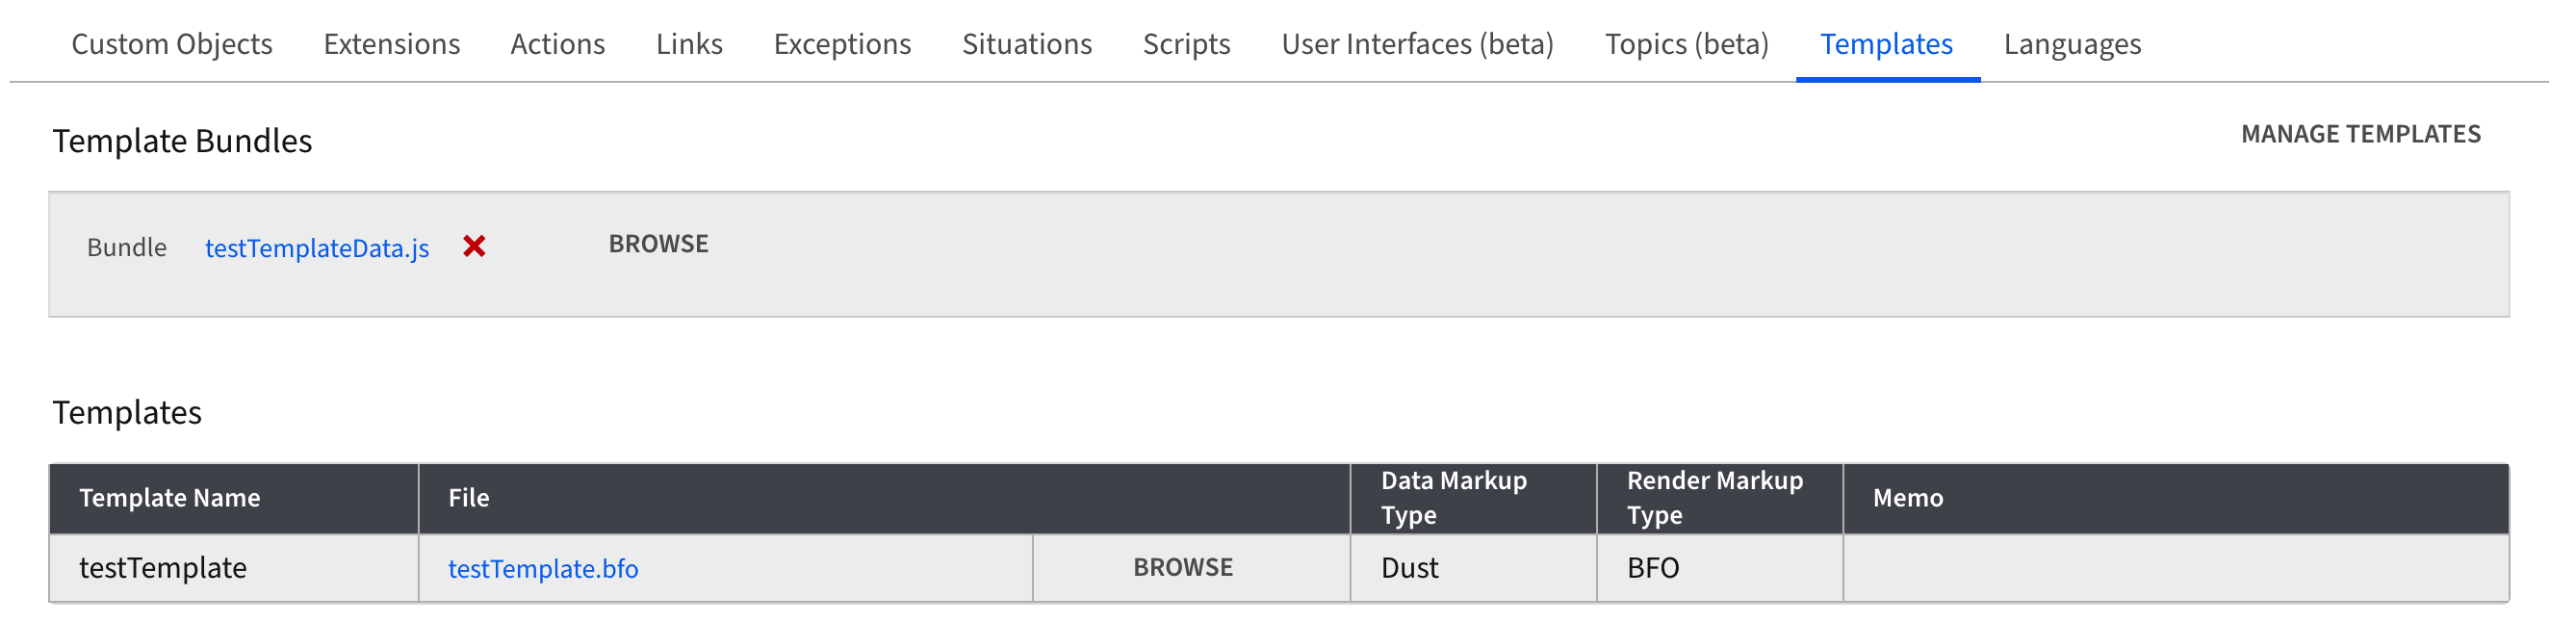Click the empty Memo cell for testTemplate

point(2176,568)
